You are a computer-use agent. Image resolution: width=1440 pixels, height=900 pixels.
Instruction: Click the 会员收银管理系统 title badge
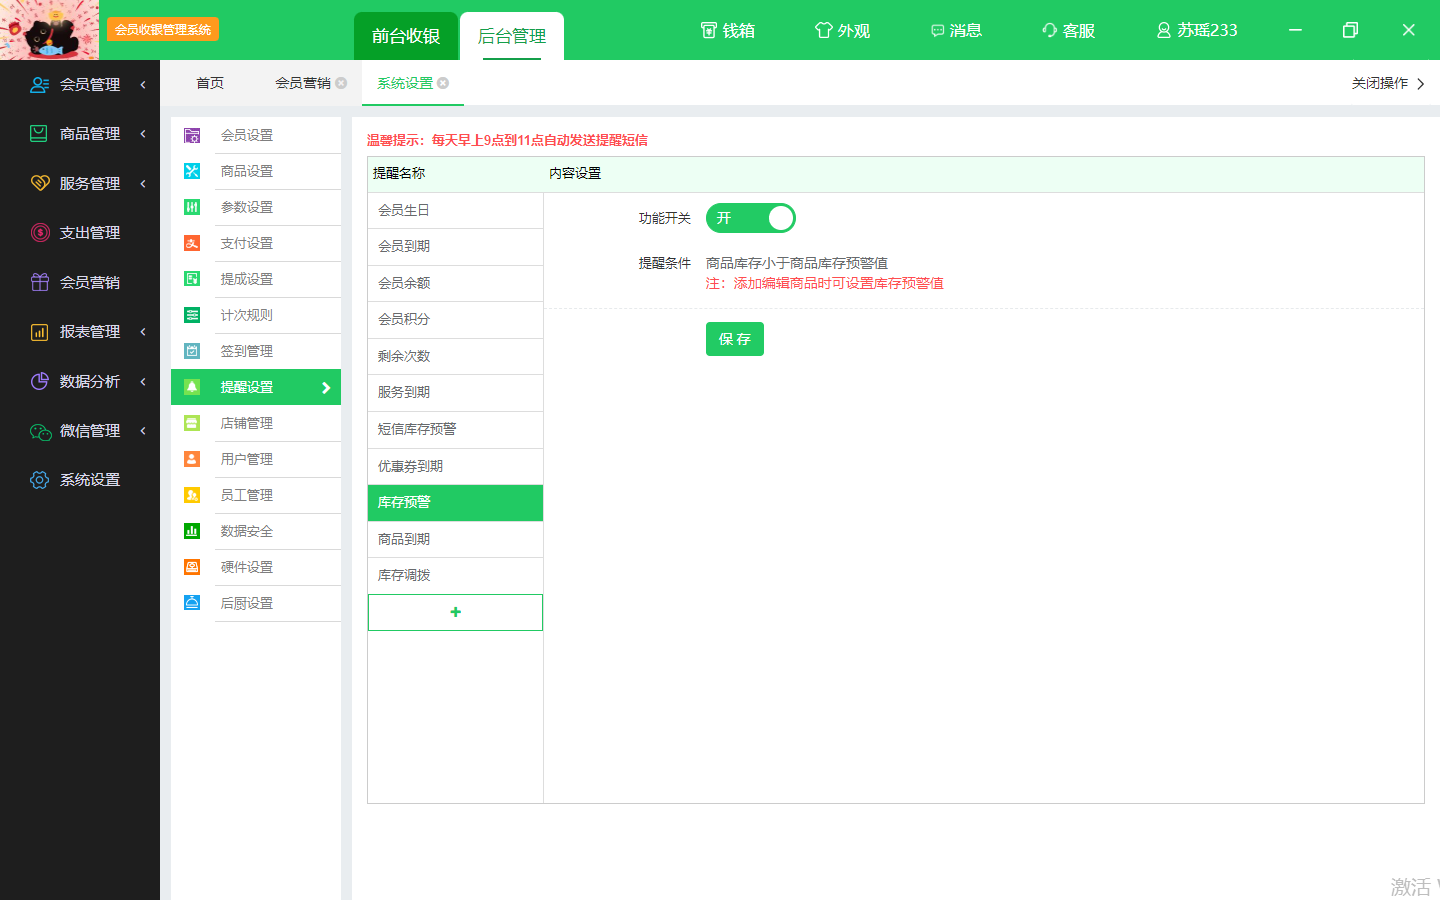tap(163, 30)
